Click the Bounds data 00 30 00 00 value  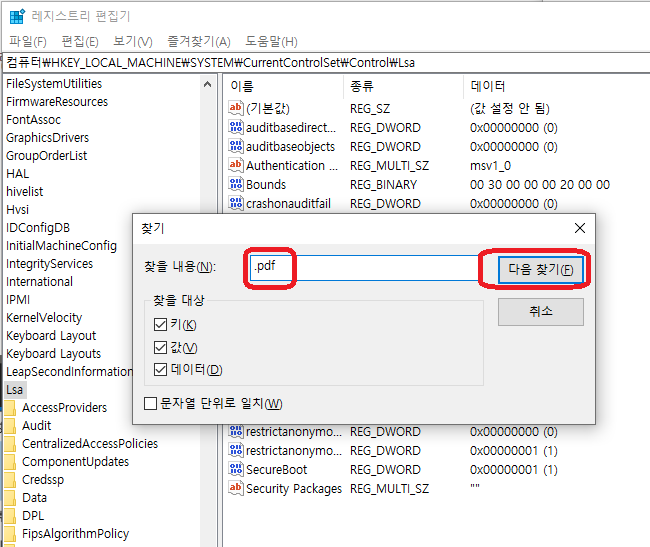tap(540, 185)
